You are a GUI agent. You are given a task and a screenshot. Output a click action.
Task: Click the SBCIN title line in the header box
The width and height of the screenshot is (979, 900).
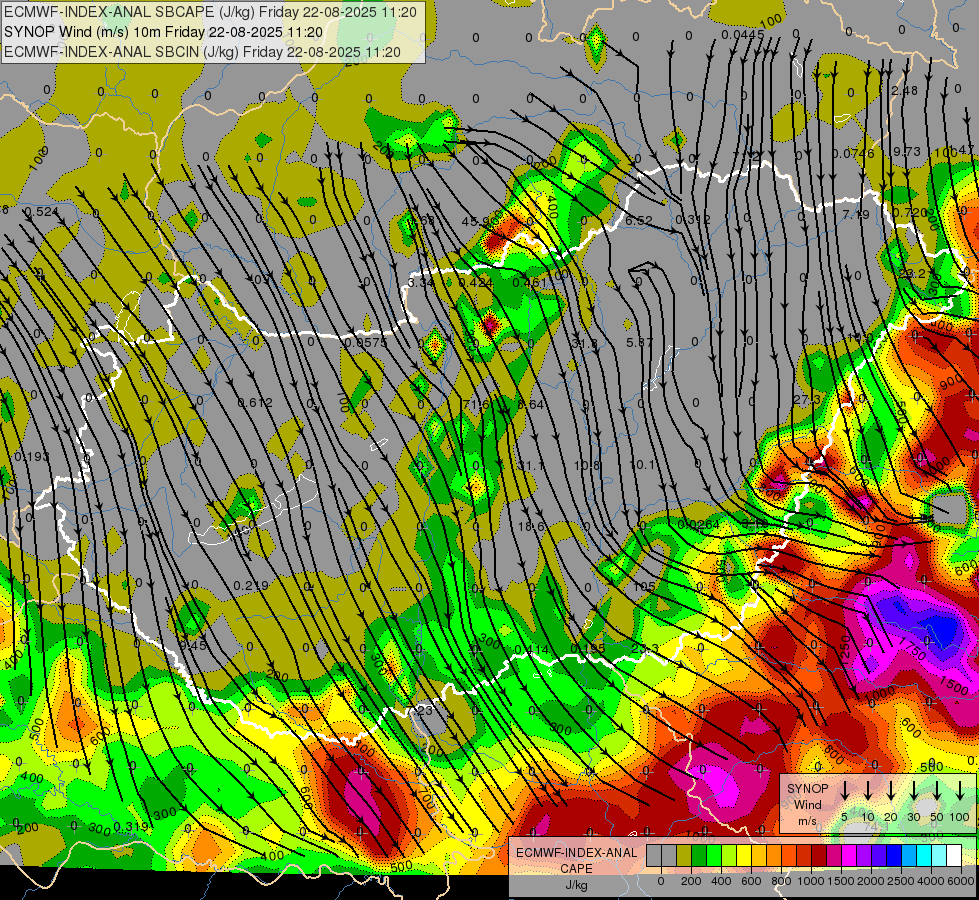202,52
